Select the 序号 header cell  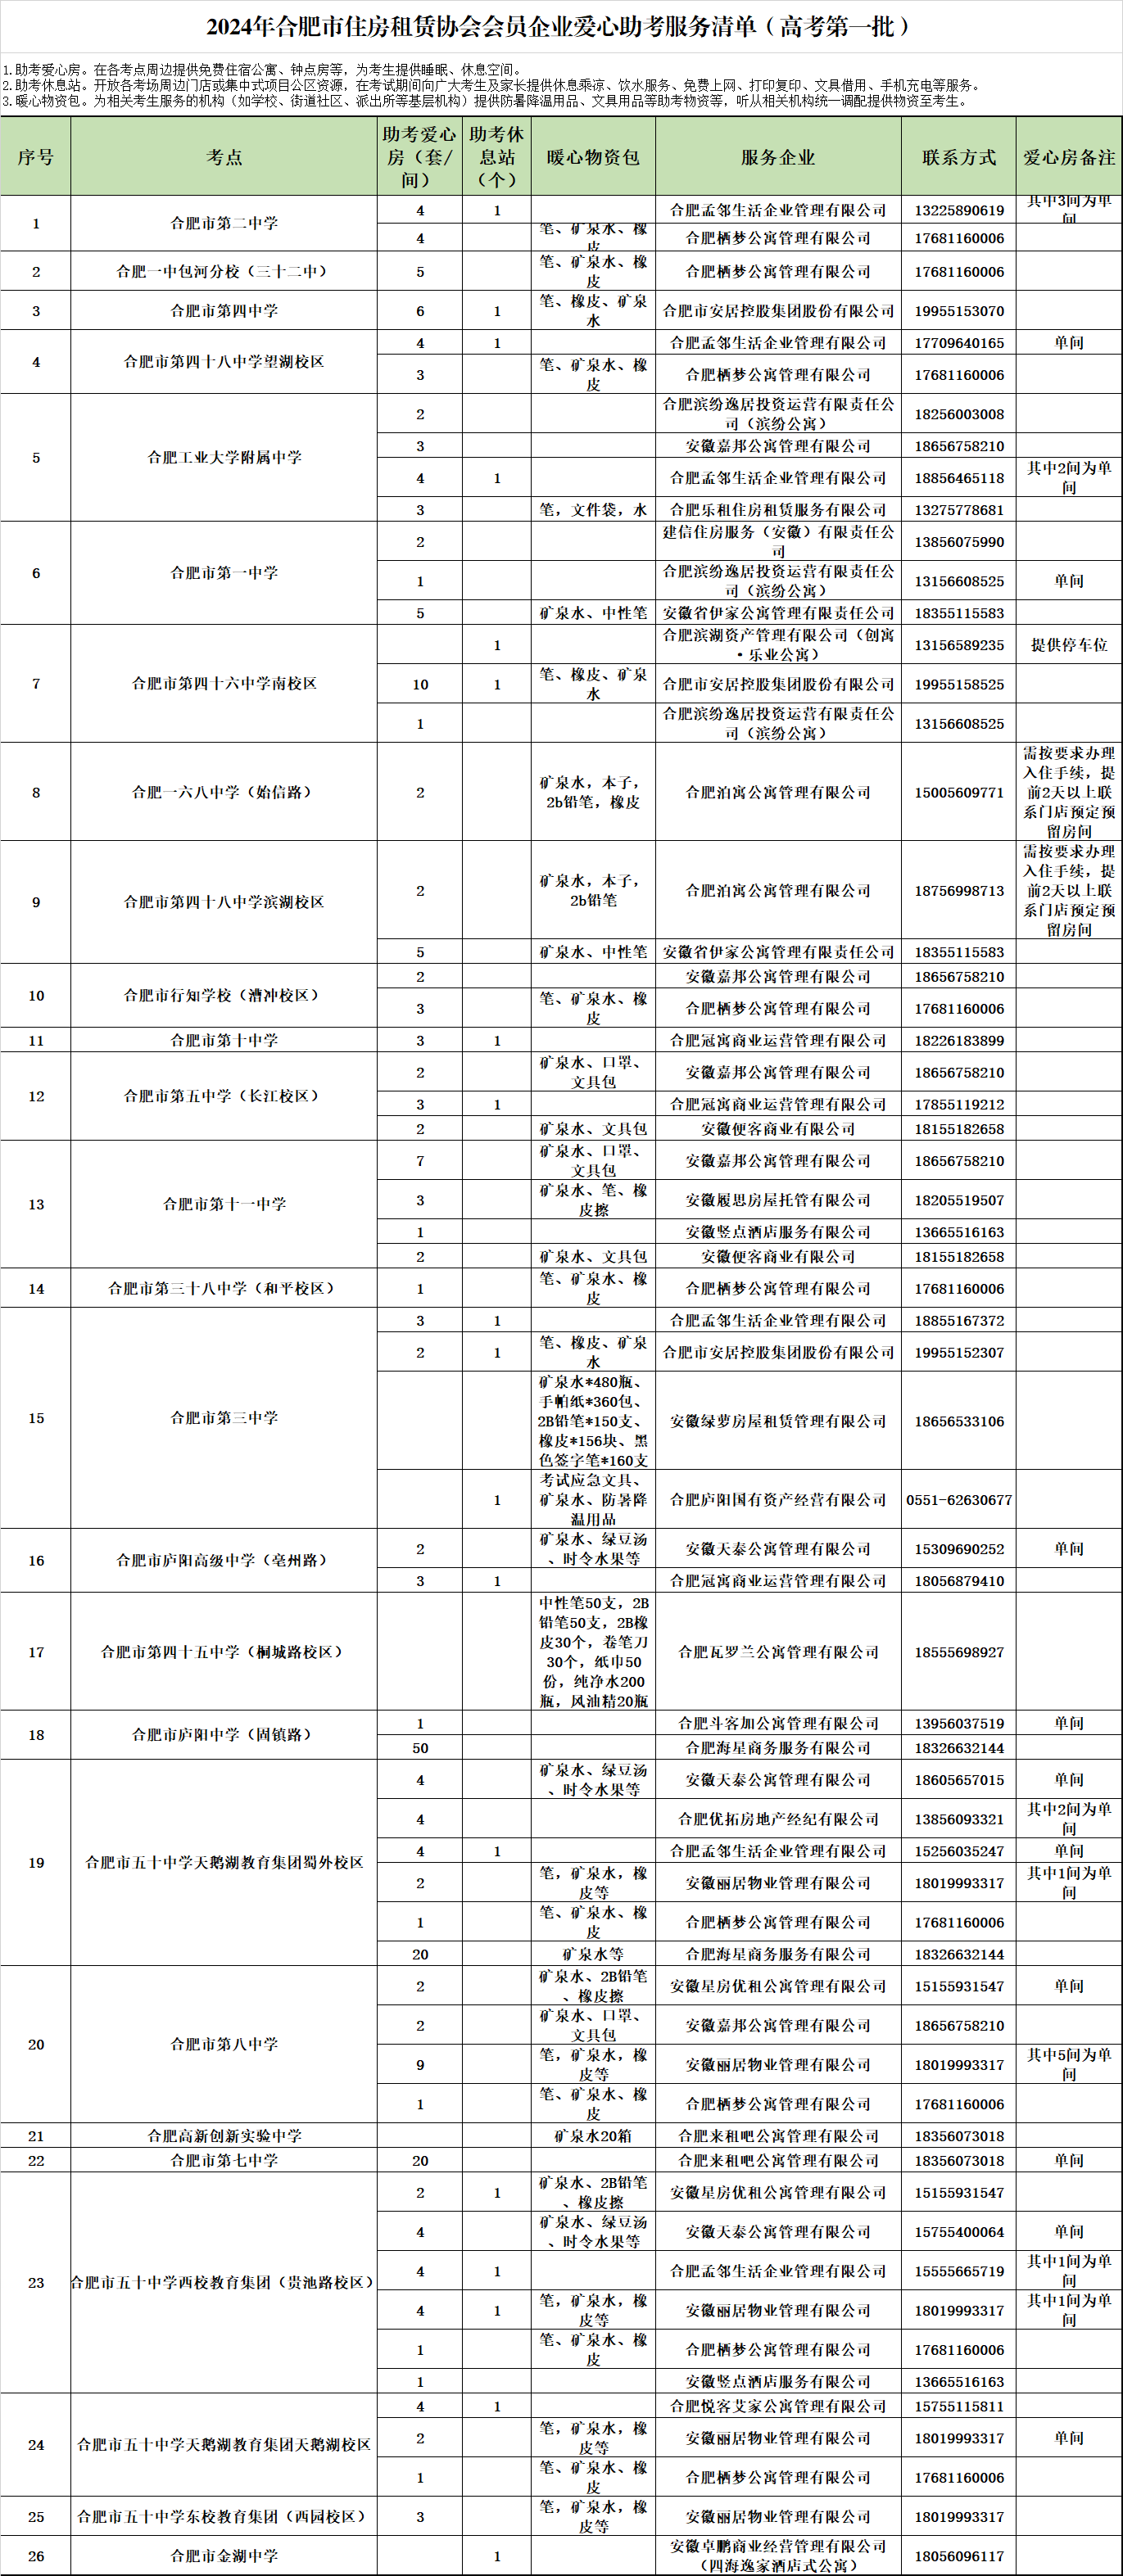pos(36,157)
